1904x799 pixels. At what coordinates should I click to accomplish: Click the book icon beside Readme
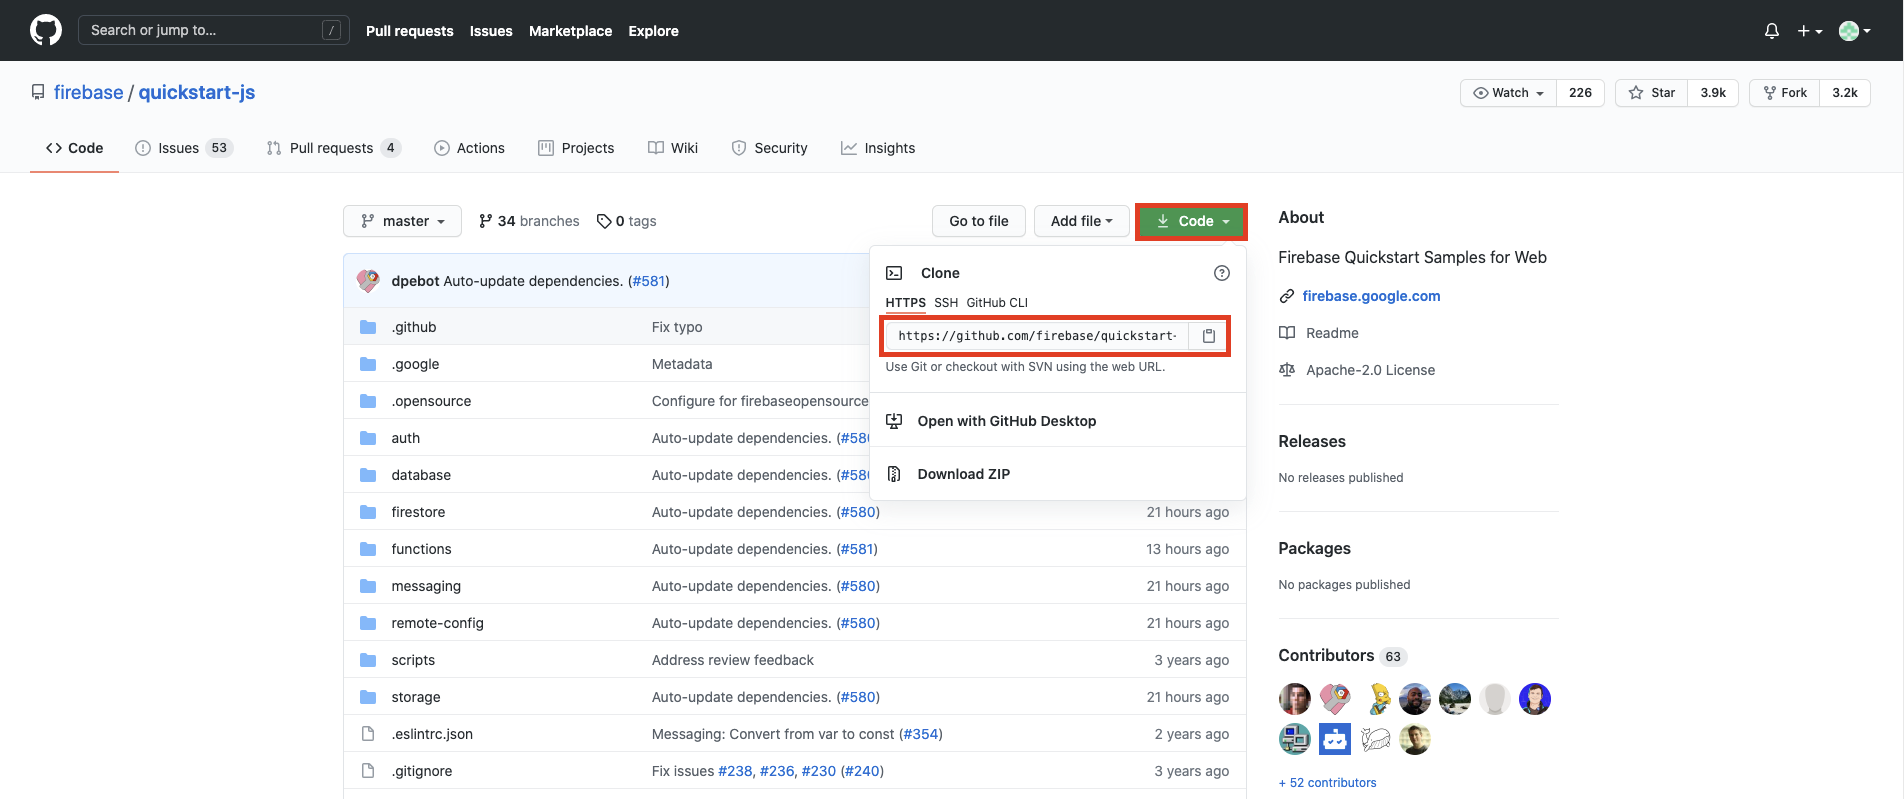point(1287,333)
